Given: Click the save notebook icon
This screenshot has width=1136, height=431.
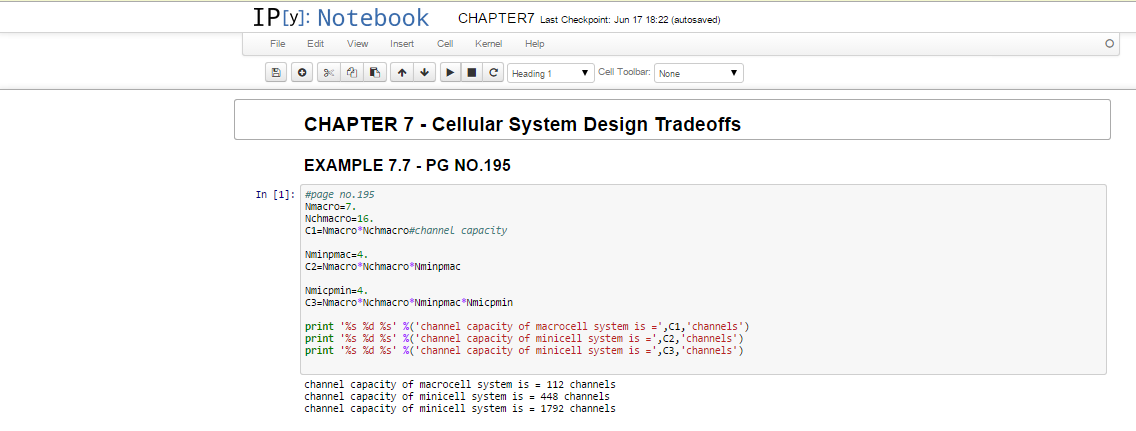Looking at the screenshot, I should coord(276,73).
